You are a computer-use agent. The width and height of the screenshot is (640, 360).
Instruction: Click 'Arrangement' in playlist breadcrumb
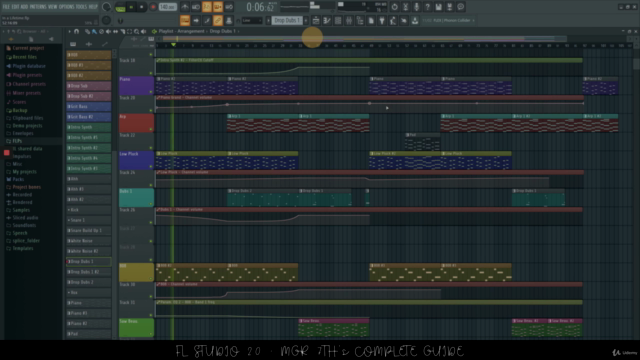191,31
